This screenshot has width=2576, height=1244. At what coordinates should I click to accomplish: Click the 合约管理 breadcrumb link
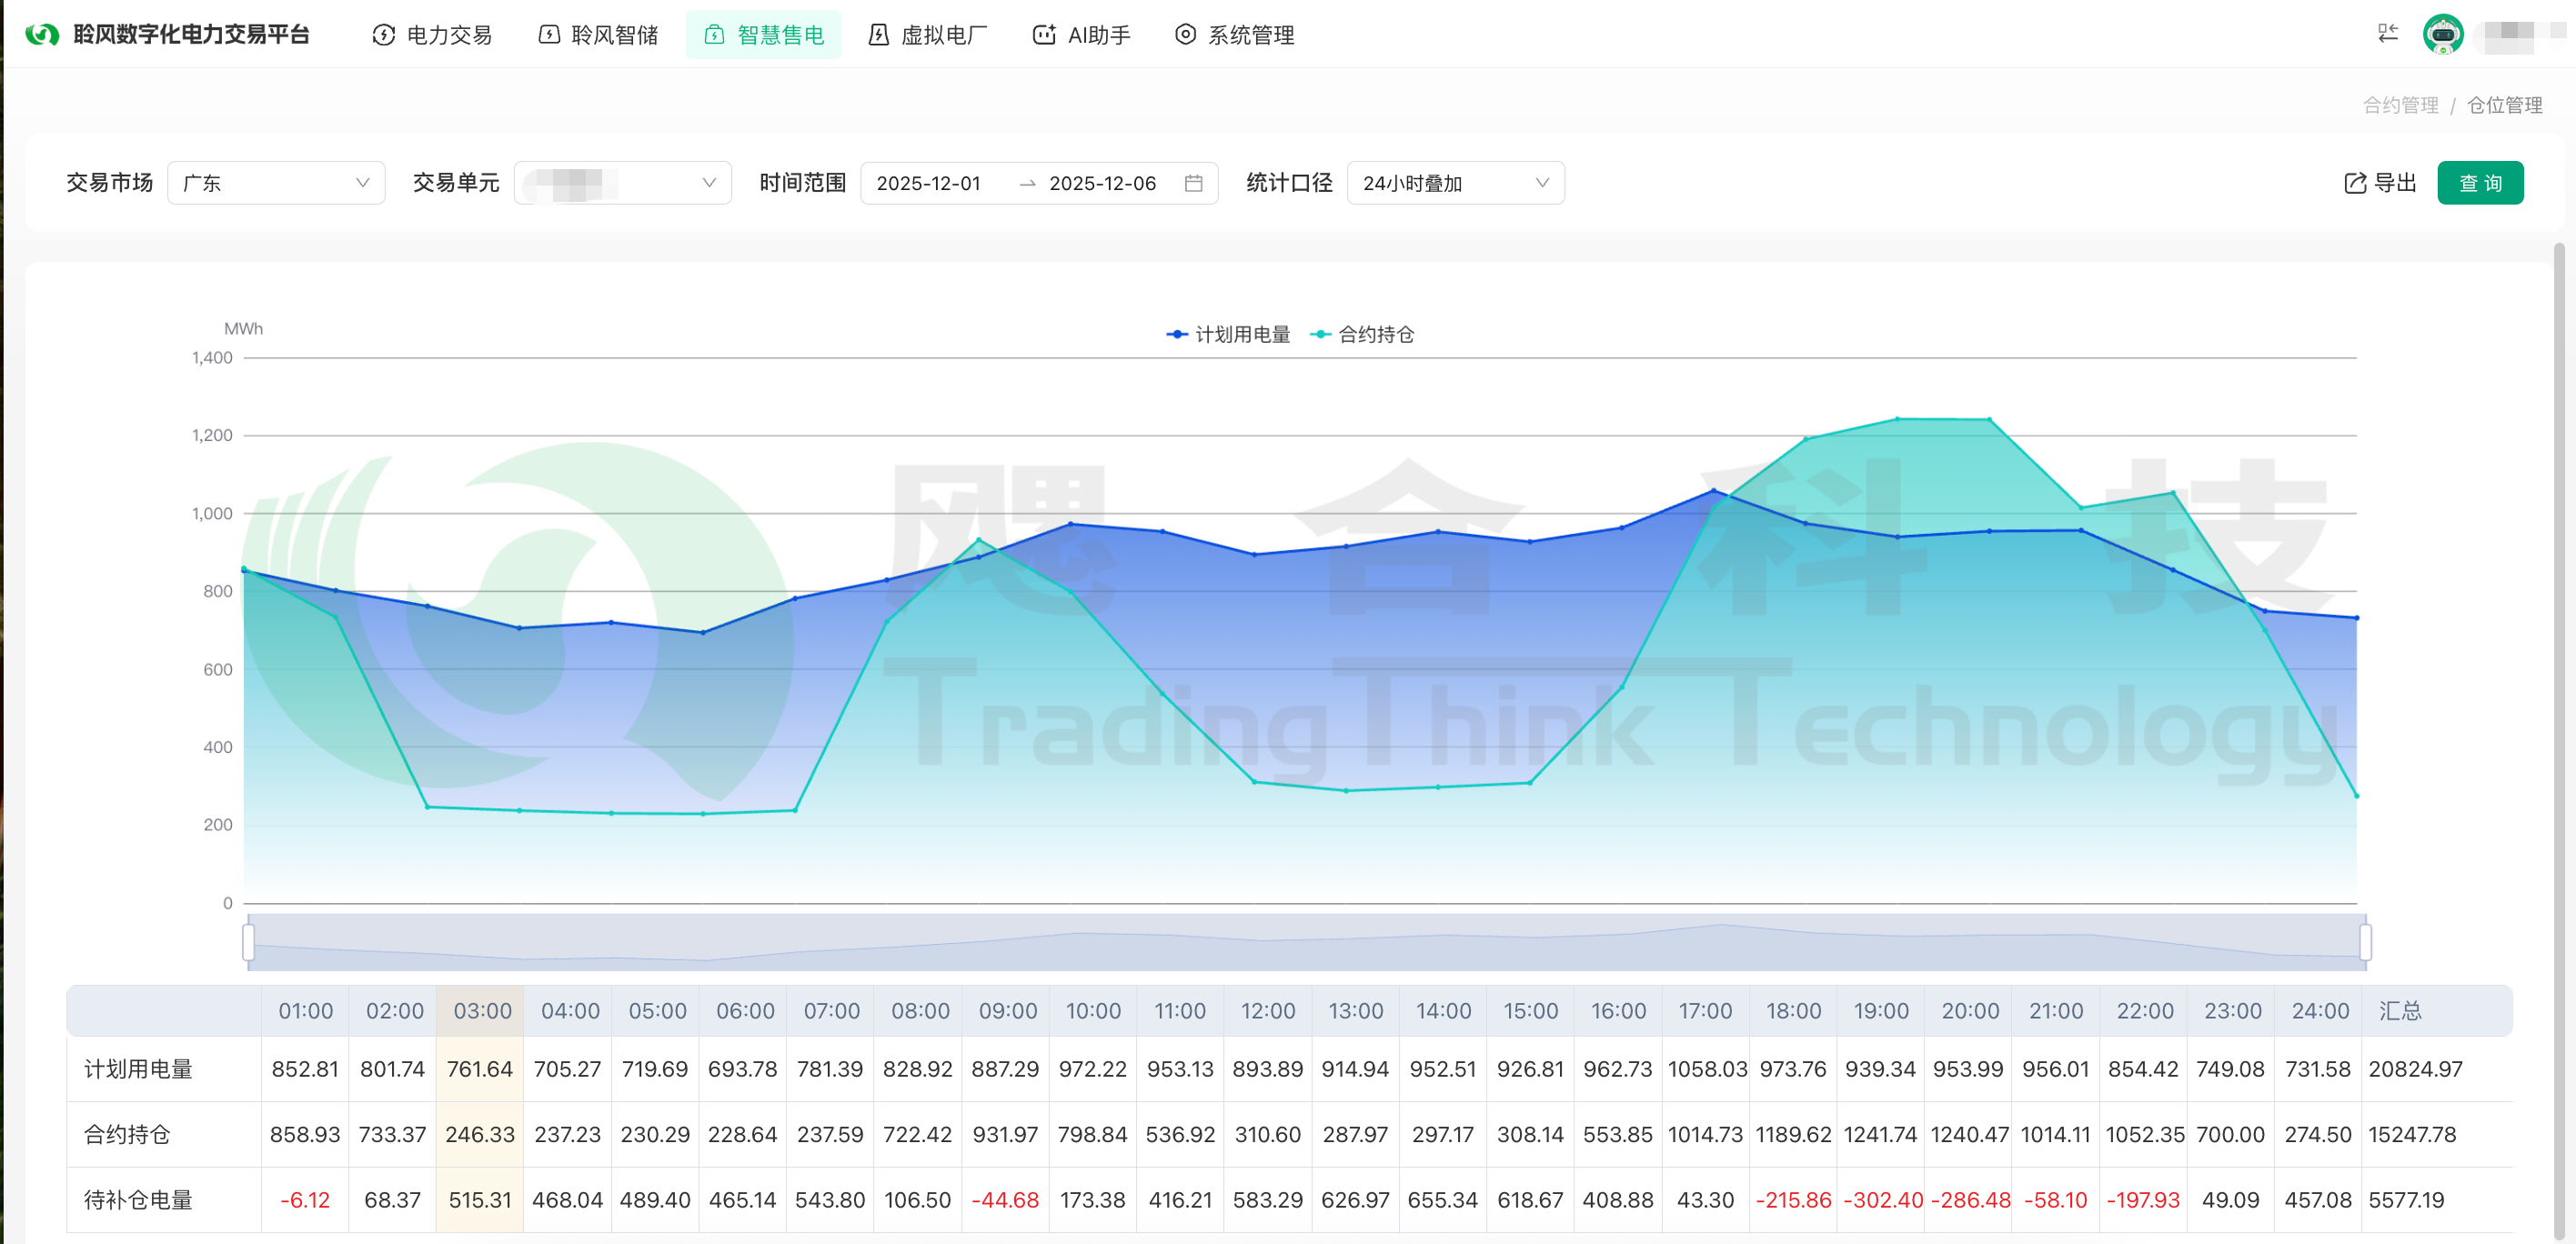2400,105
